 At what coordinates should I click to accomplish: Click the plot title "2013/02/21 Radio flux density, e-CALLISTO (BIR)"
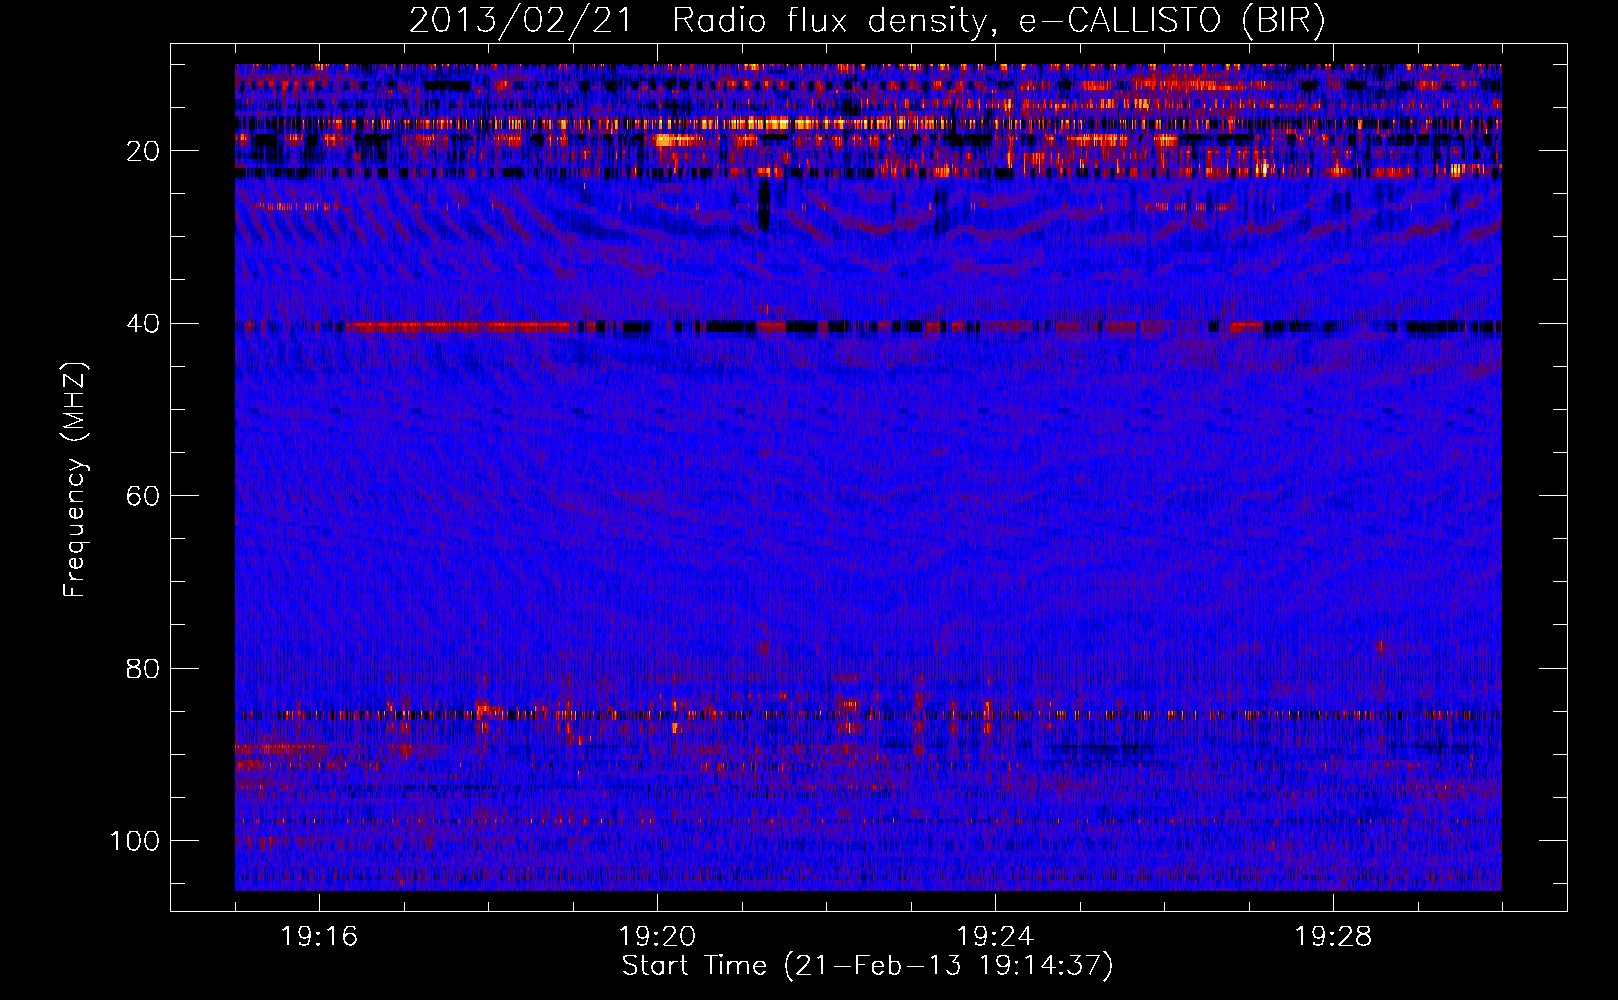867,21
